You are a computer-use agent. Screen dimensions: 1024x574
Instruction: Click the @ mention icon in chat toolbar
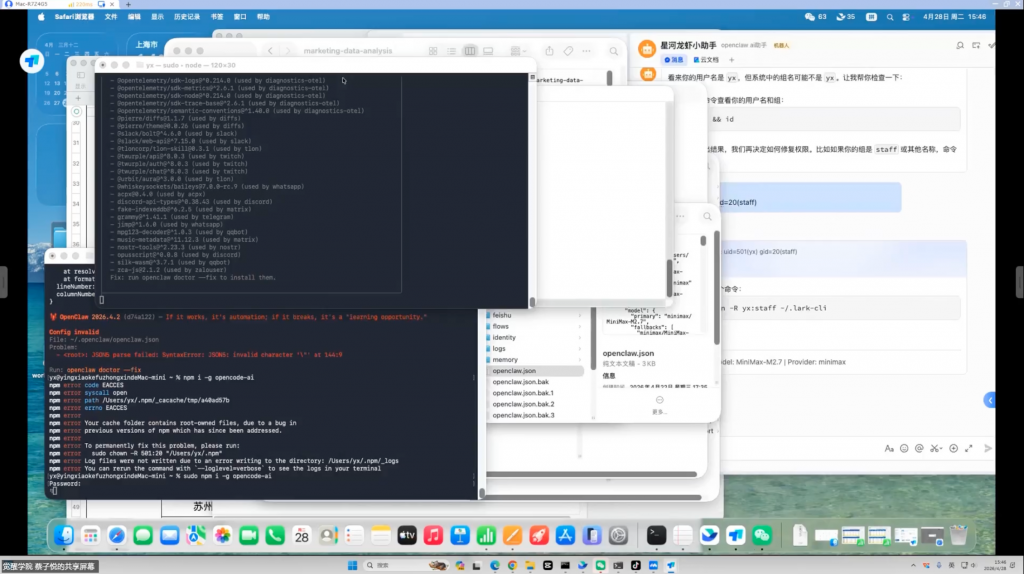click(x=919, y=449)
